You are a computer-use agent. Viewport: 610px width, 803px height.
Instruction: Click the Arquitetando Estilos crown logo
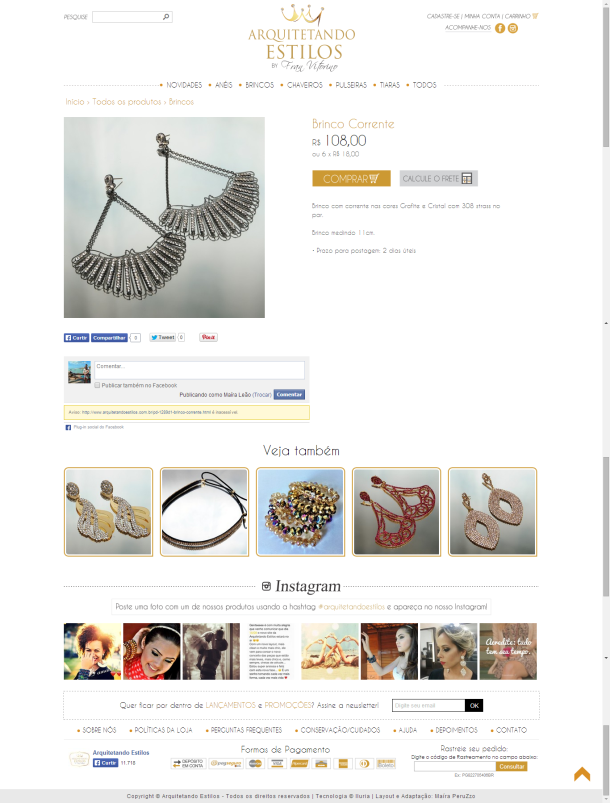(x=302, y=39)
